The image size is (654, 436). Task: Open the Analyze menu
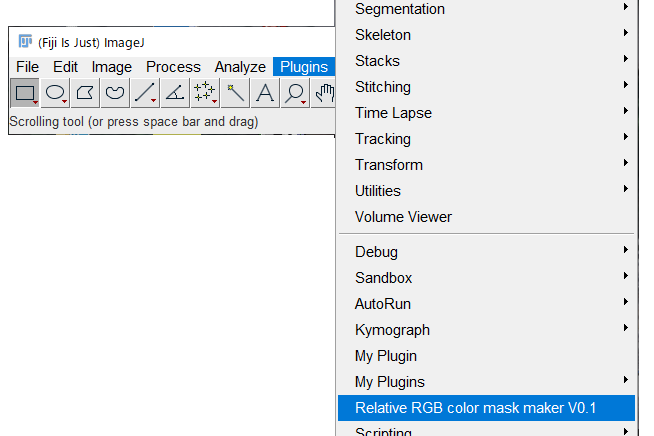click(x=240, y=67)
